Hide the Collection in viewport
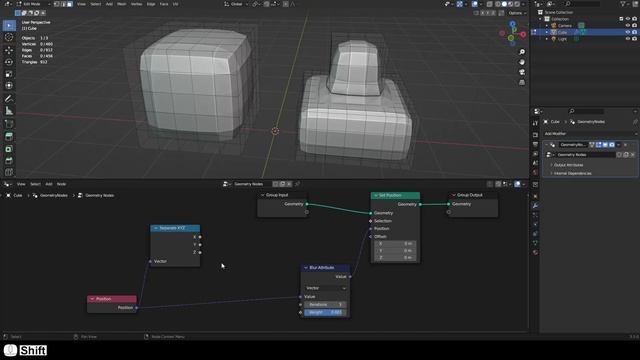The image size is (640, 360). pos(628,19)
